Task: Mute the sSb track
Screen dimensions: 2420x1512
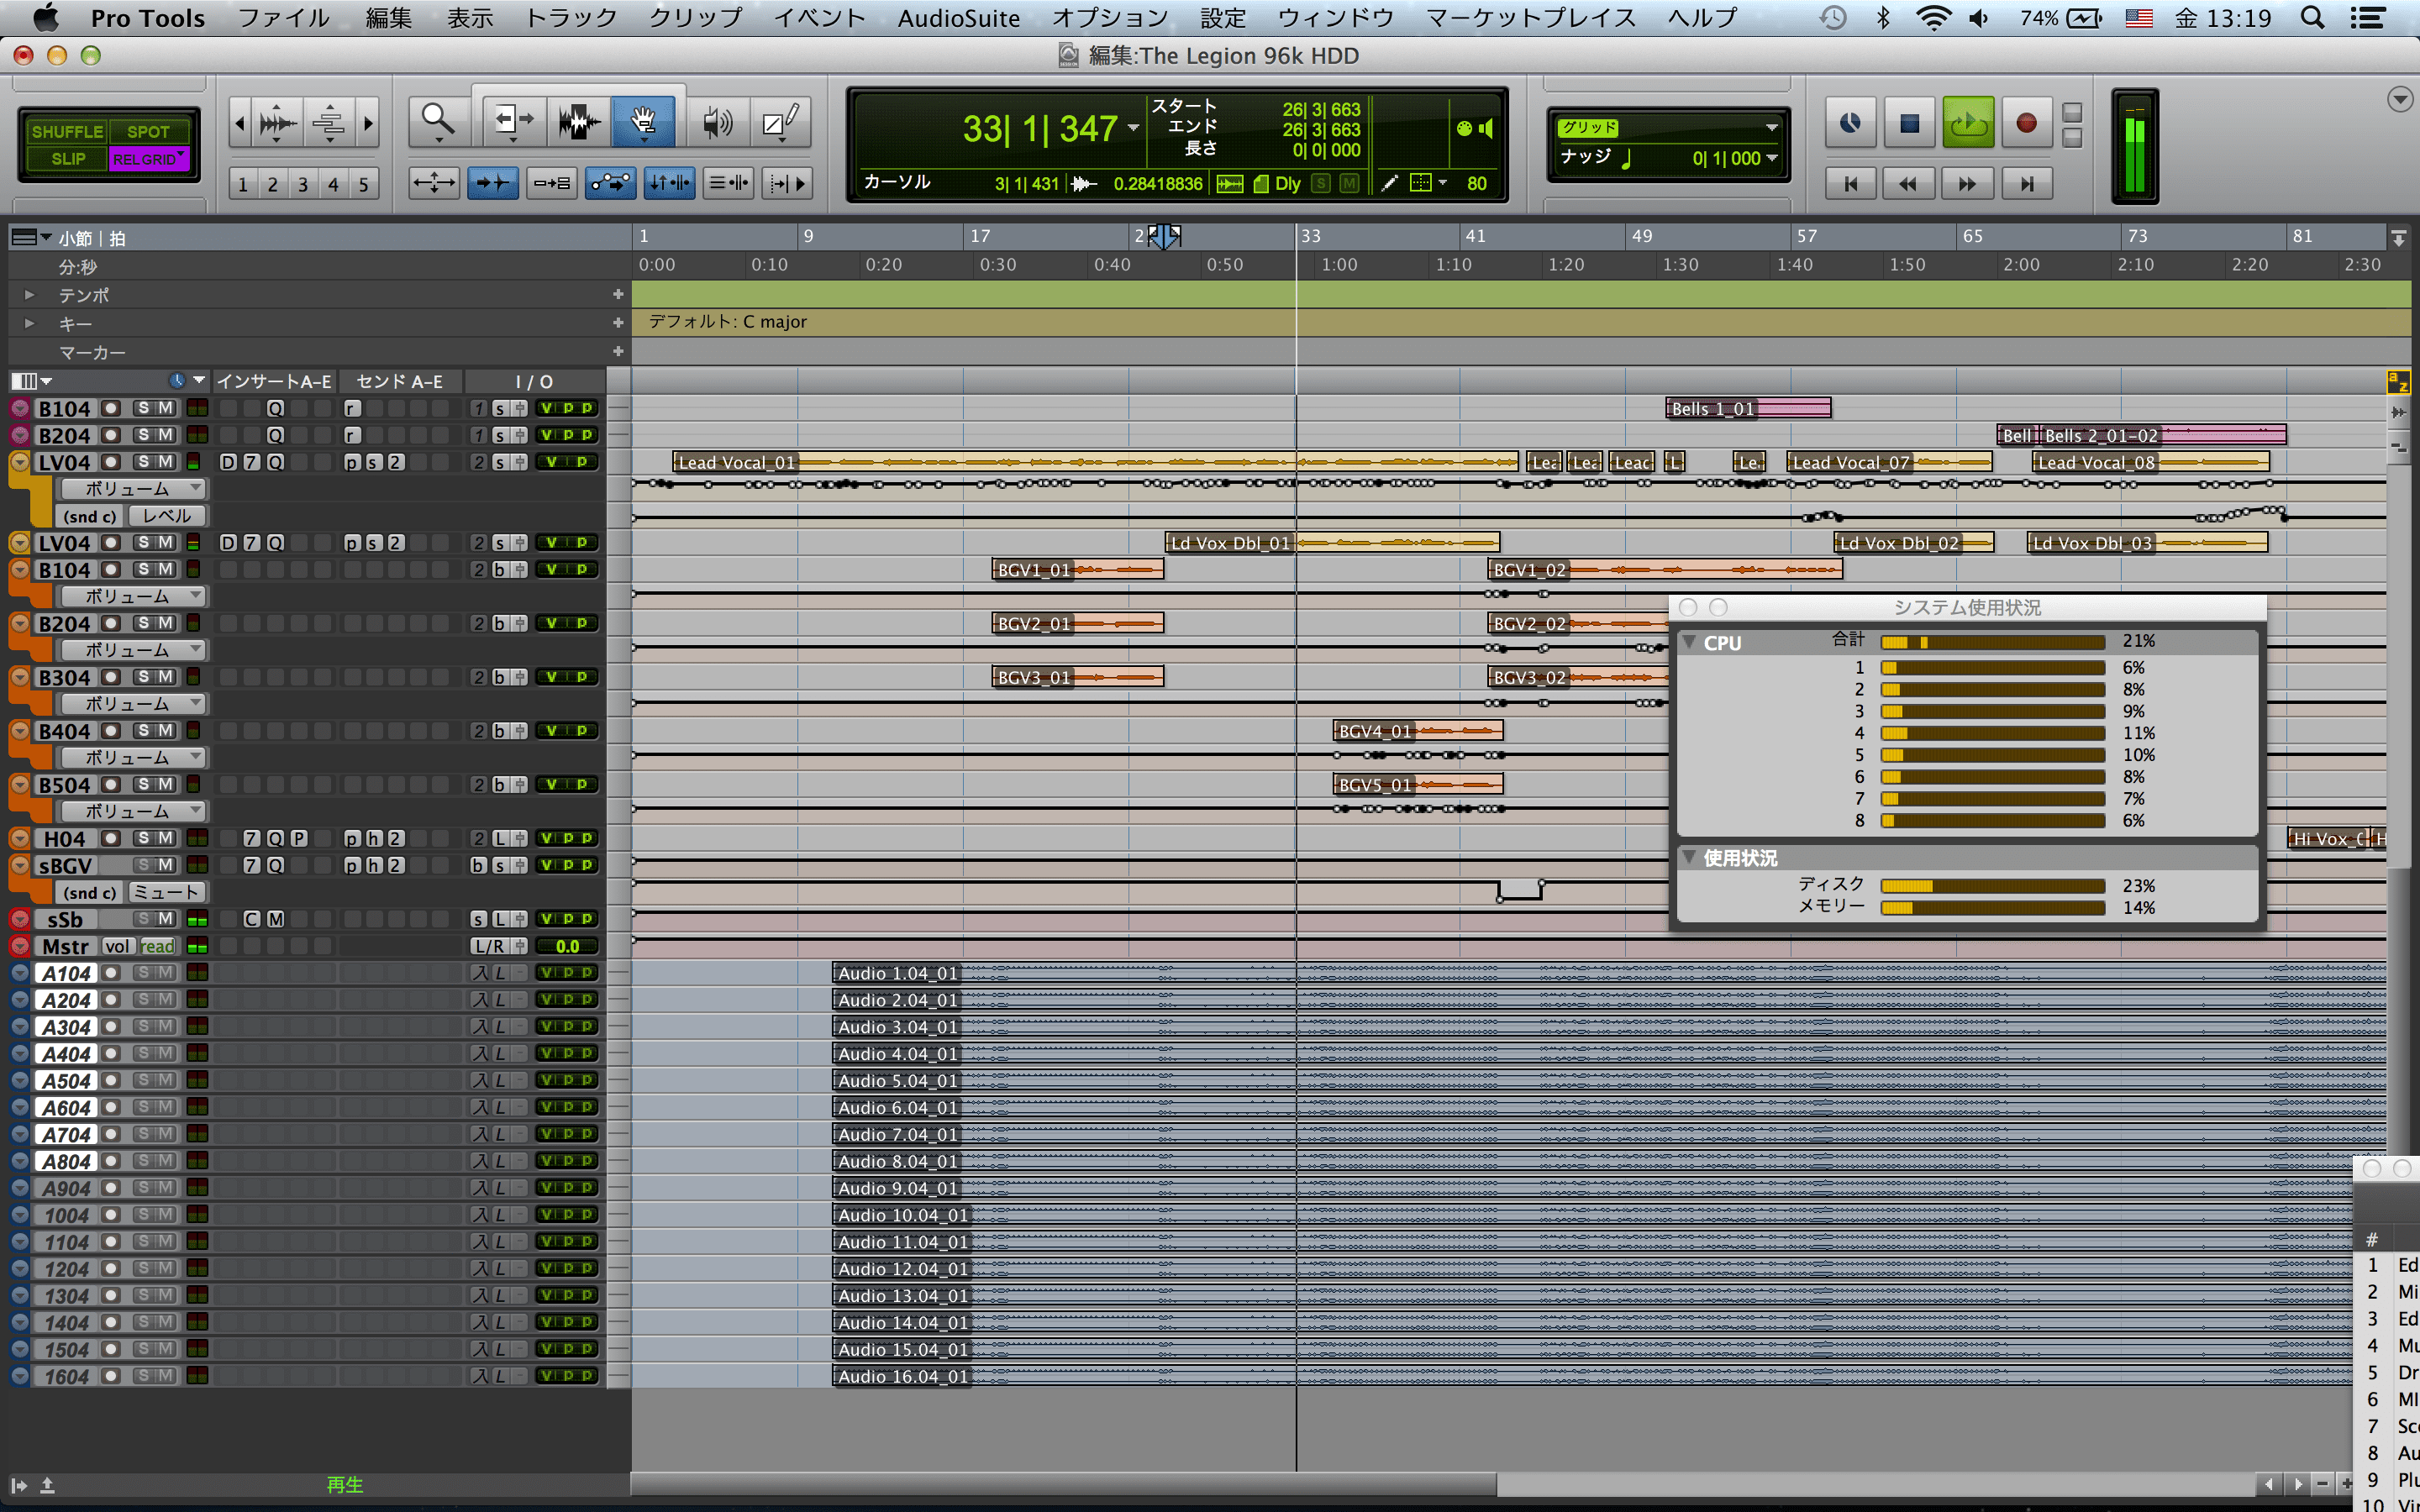Action: (166, 919)
